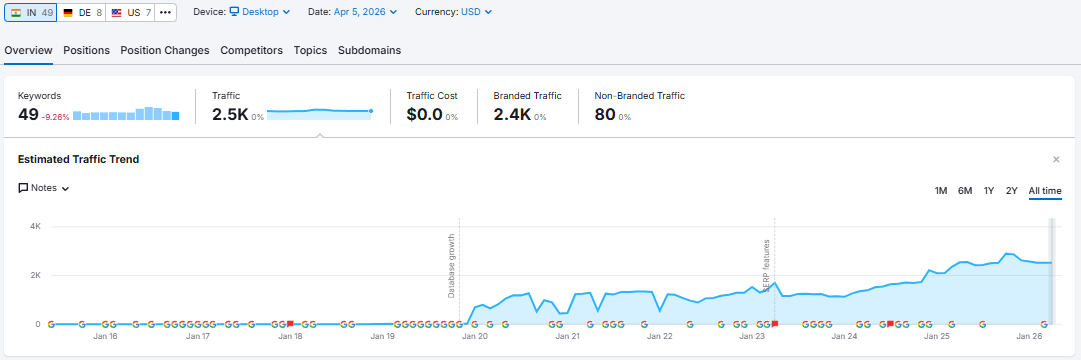Click the Traffic sparkline chart
Viewport: 1081px width, 360px height.
pyautogui.click(x=320, y=114)
